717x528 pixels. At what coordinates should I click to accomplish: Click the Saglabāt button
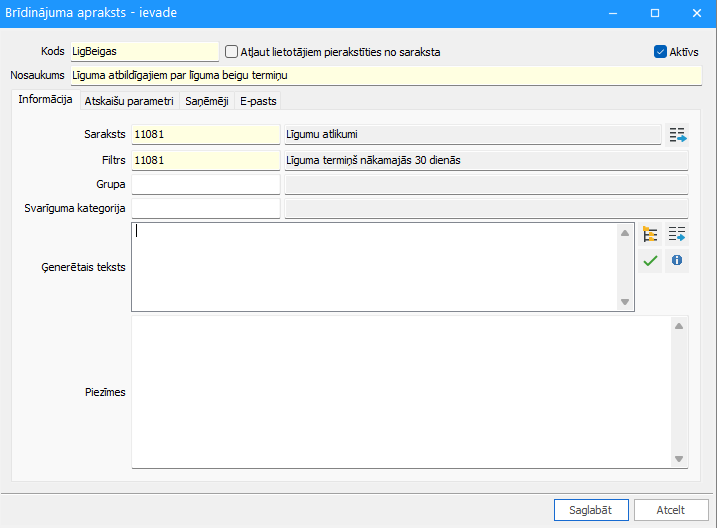point(591,510)
